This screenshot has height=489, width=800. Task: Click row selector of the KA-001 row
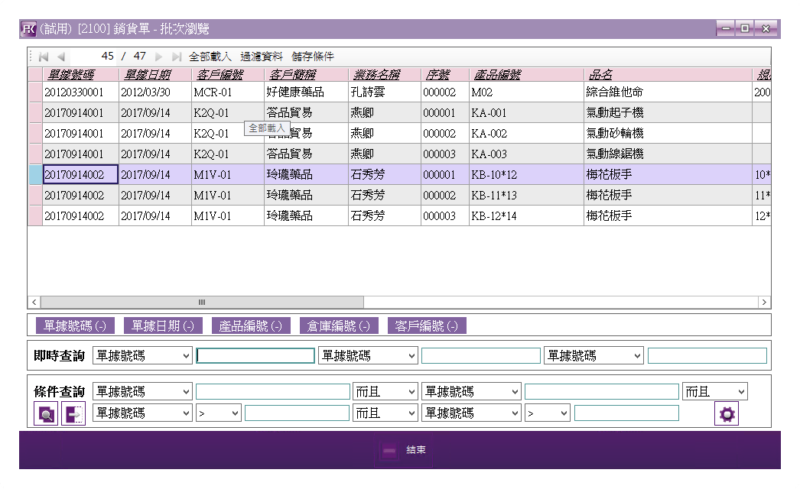(x=35, y=113)
